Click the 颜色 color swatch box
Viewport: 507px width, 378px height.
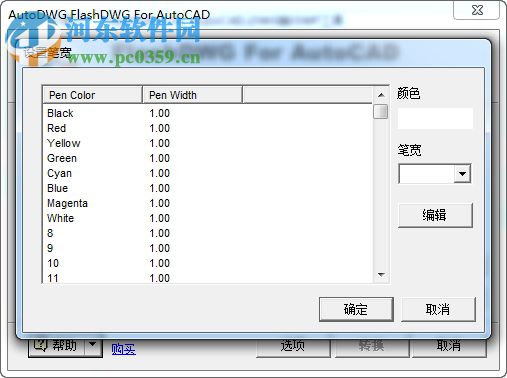point(435,118)
